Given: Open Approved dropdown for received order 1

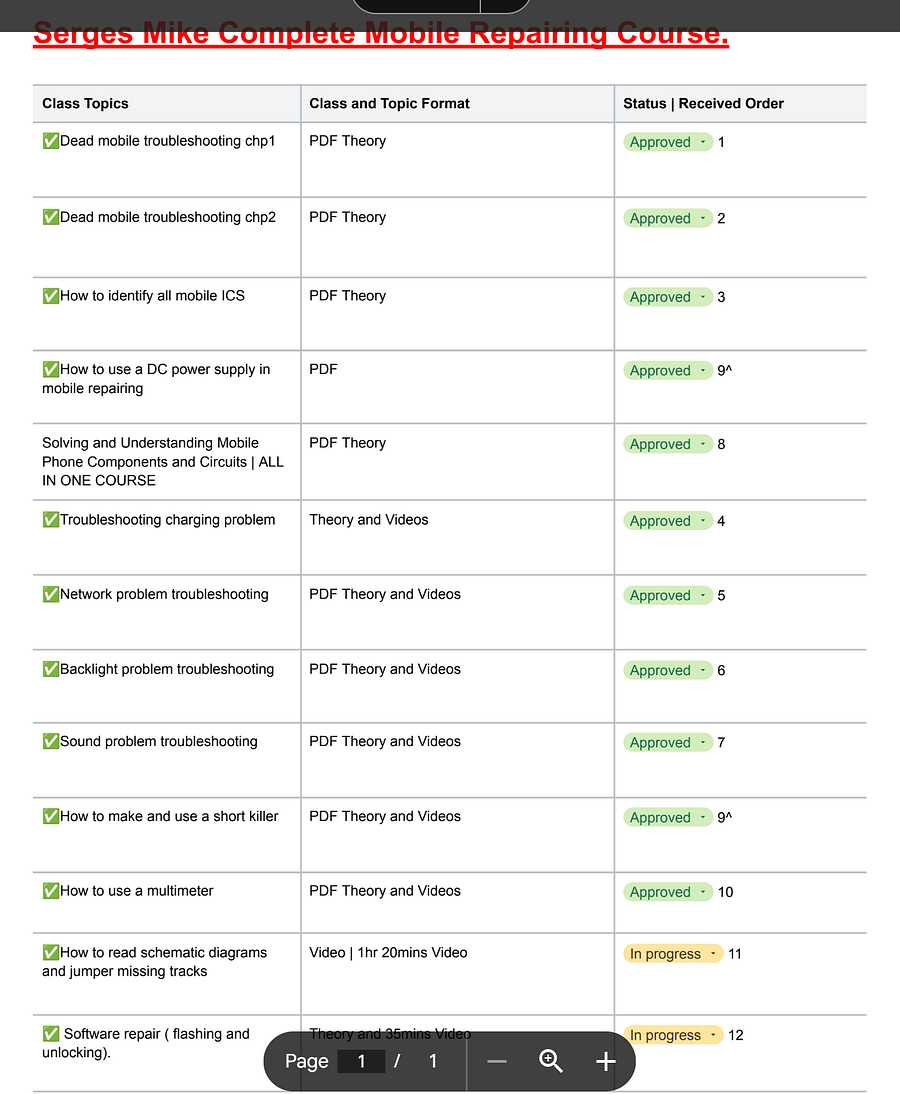Looking at the screenshot, I should 668,142.
